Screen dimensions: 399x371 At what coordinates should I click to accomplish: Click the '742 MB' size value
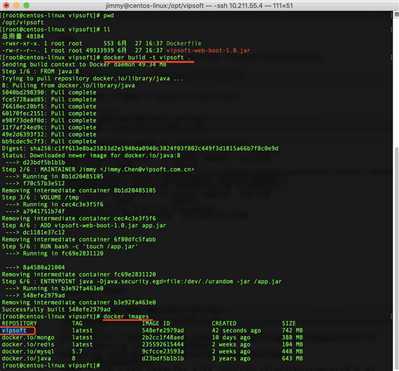[x=292, y=330]
